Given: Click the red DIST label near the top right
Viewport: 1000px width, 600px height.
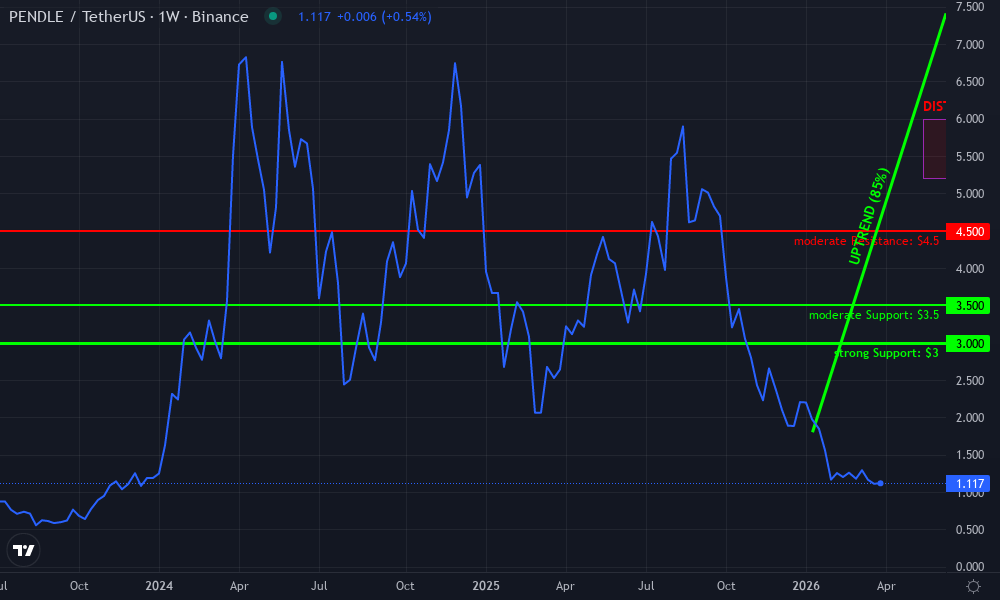Looking at the screenshot, I should pos(935,103).
